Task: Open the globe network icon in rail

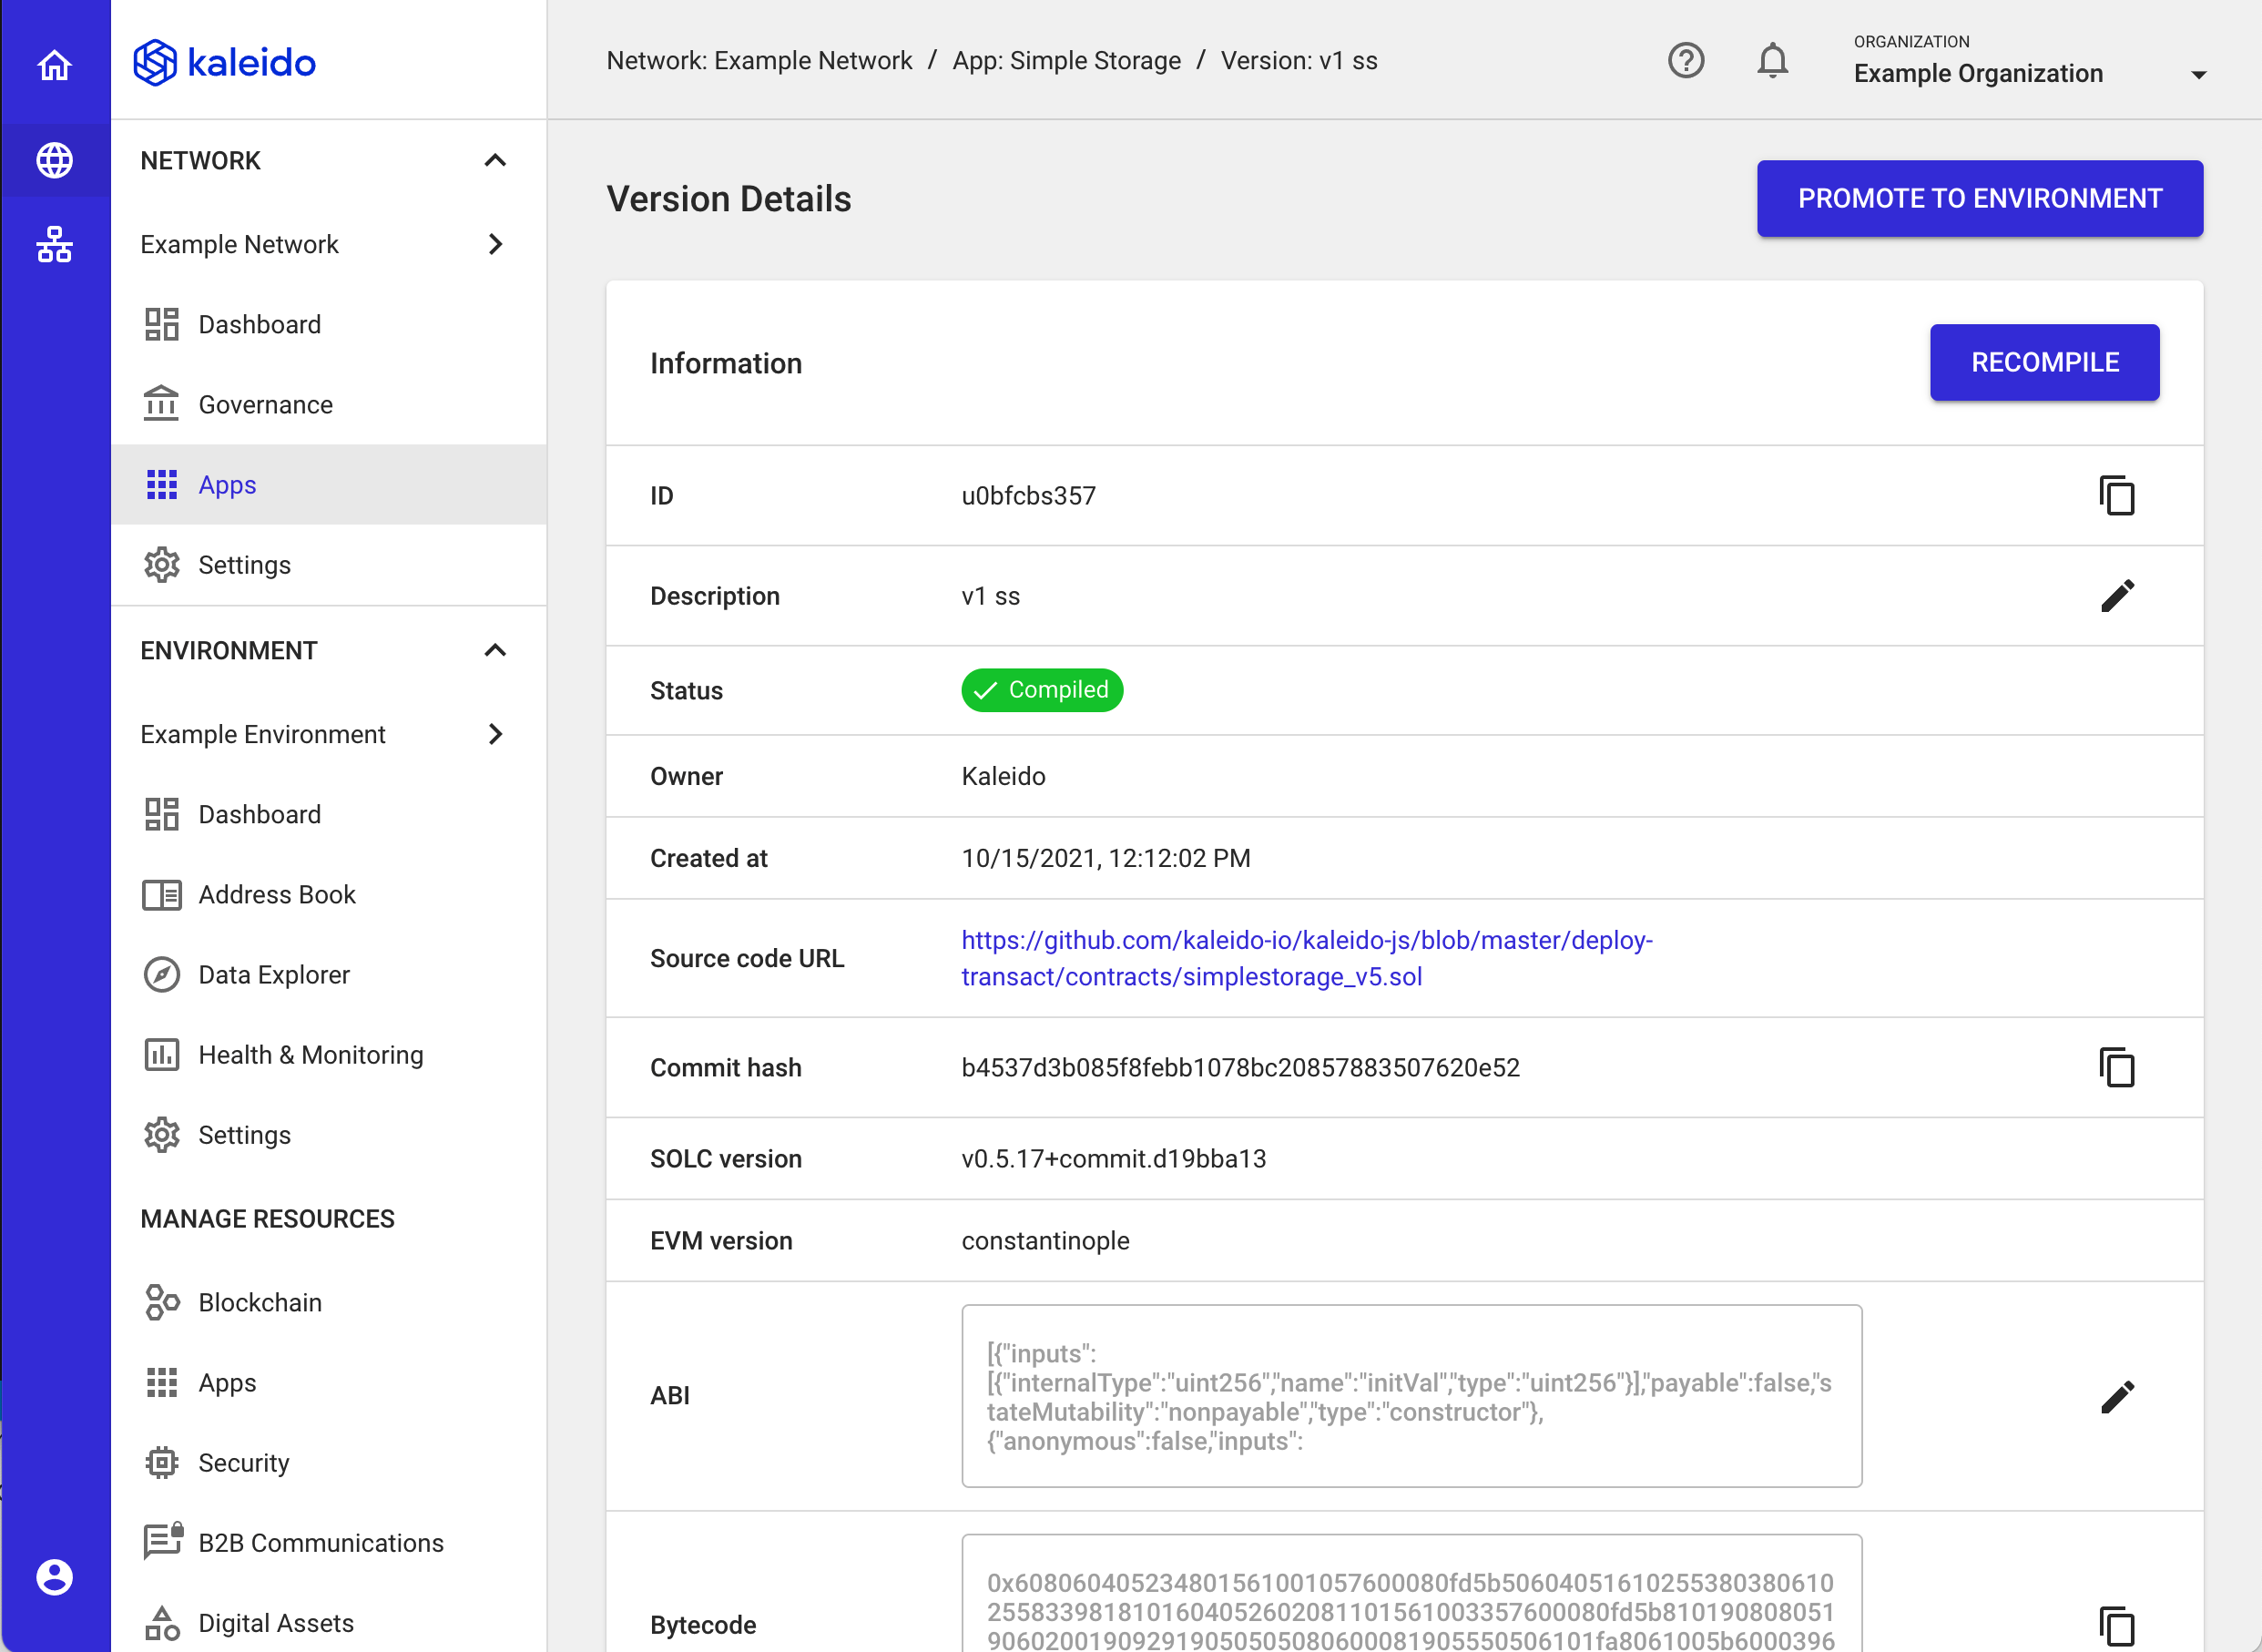Action: tap(54, 160)
